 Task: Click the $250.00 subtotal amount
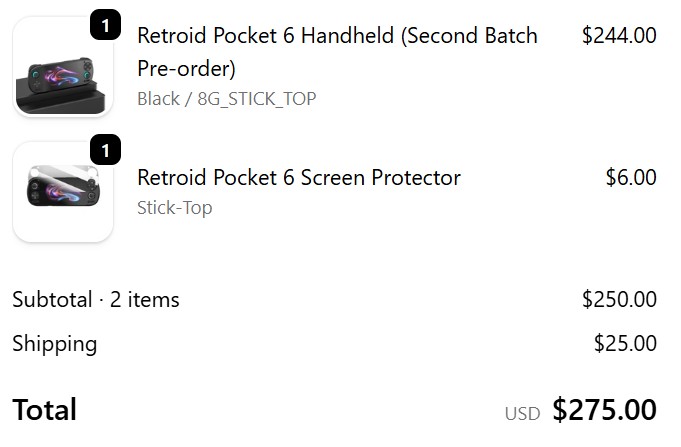pos(619,299)
